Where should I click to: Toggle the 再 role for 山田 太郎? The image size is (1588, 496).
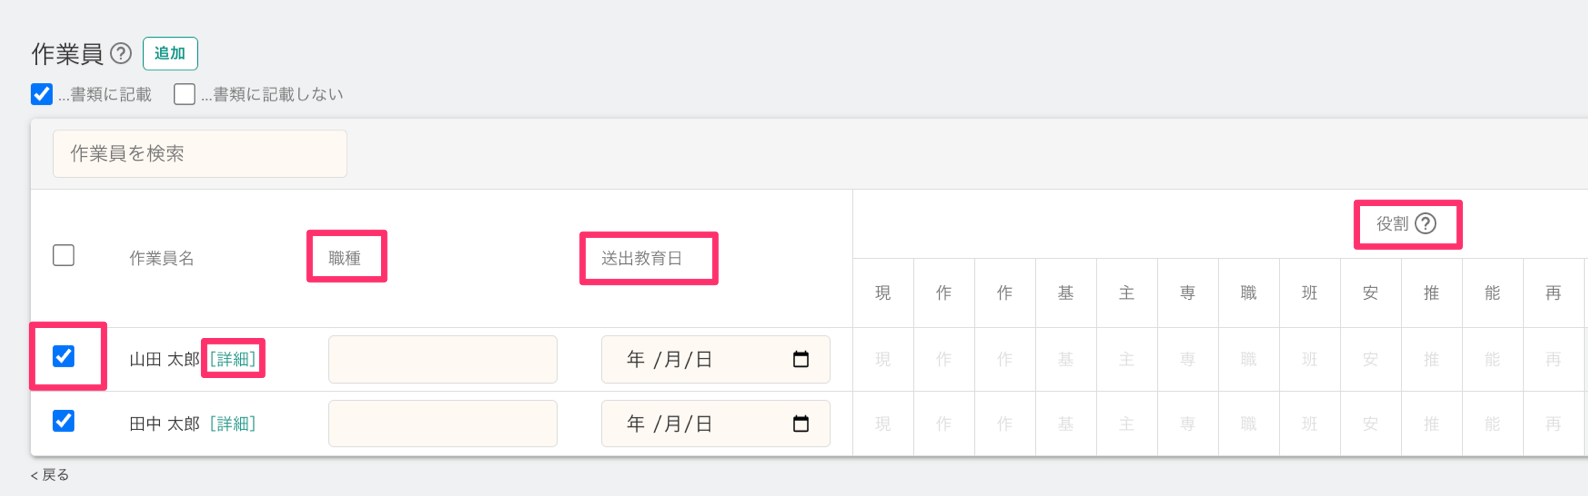point(1553,360)
